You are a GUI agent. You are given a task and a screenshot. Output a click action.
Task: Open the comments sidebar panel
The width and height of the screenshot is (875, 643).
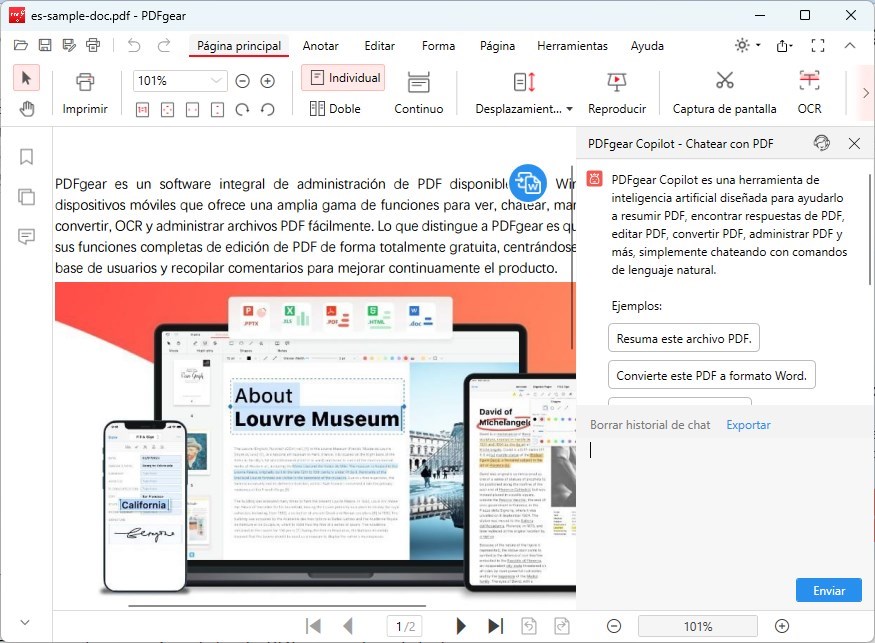pyautogui.click(x=27, y=236)
